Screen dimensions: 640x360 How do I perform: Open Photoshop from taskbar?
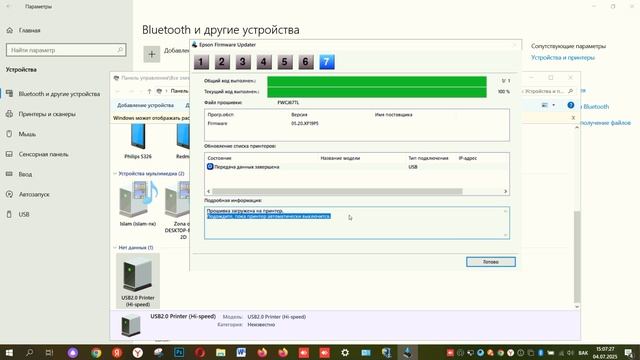[x=179, y=353]
